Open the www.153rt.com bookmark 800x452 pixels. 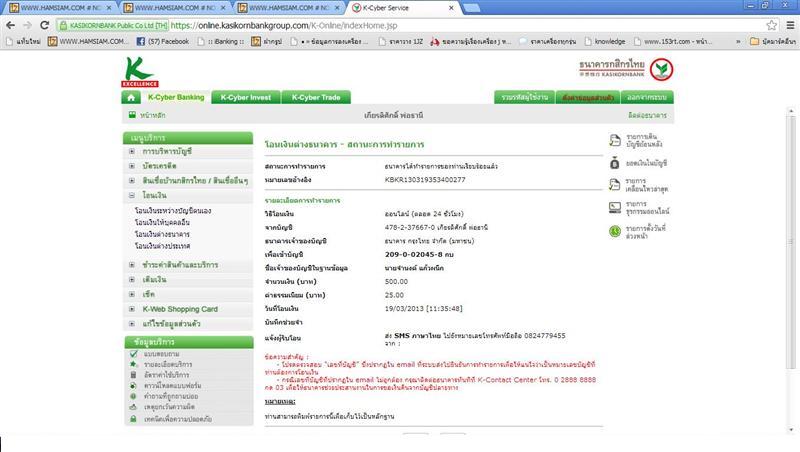coord(673,41)
